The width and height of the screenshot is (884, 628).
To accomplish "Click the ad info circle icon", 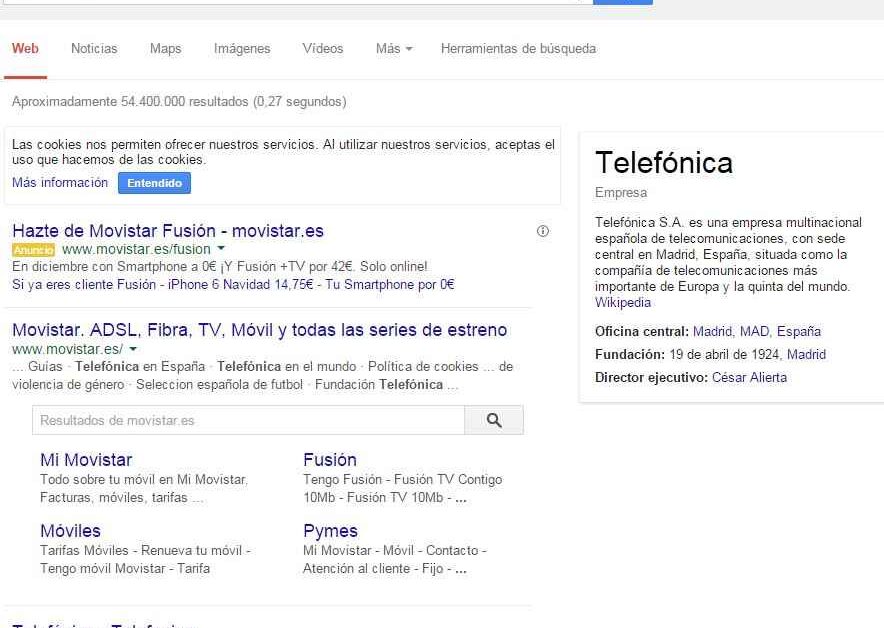I will [542, 231].
